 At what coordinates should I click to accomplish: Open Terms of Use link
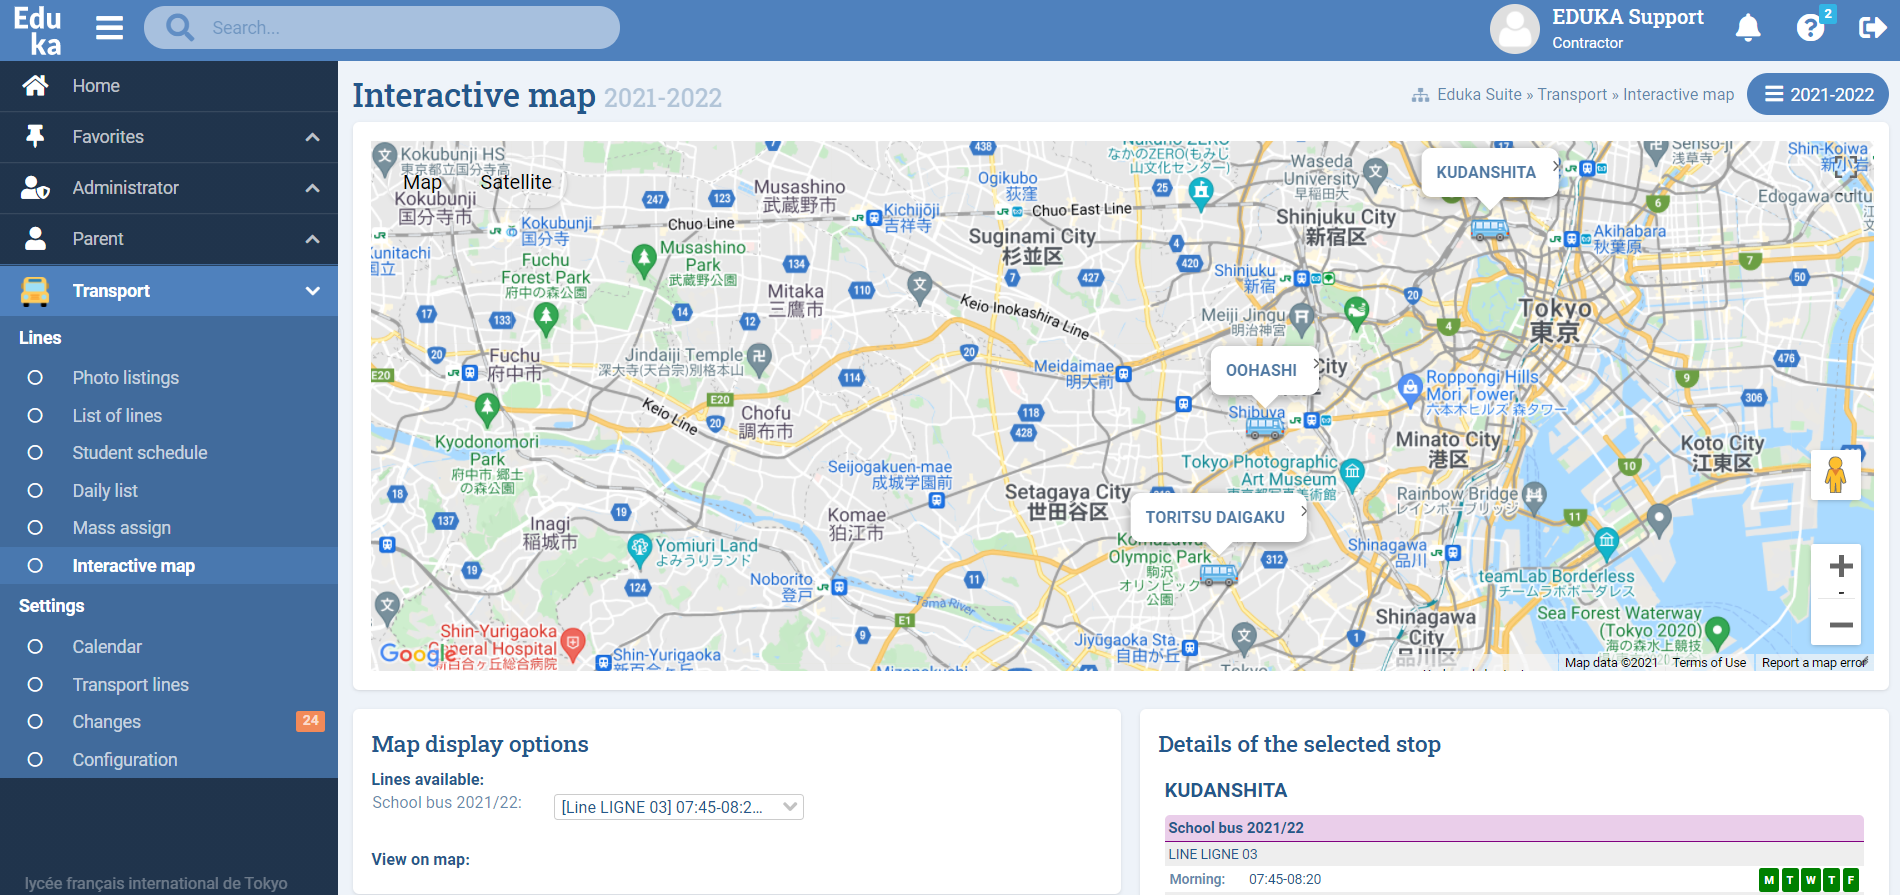pyautogui.click(x=1709, y=662)
